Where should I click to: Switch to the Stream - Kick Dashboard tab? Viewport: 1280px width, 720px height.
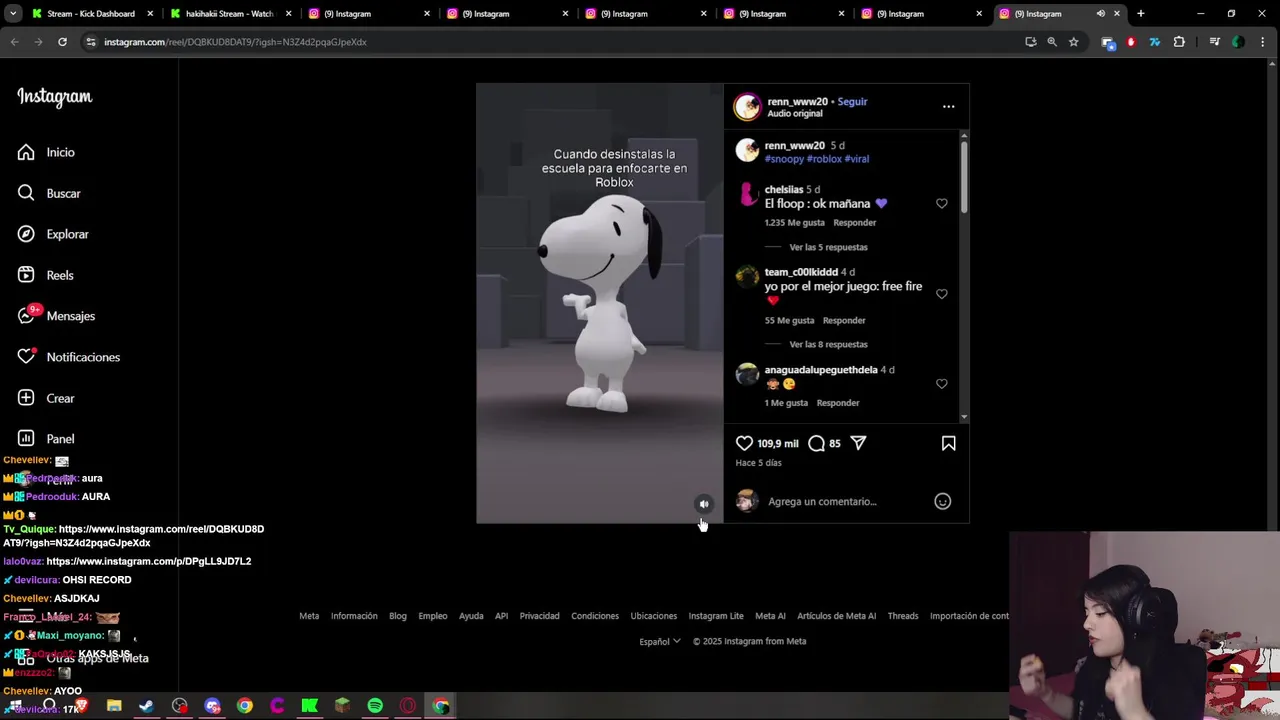(92, 14)
